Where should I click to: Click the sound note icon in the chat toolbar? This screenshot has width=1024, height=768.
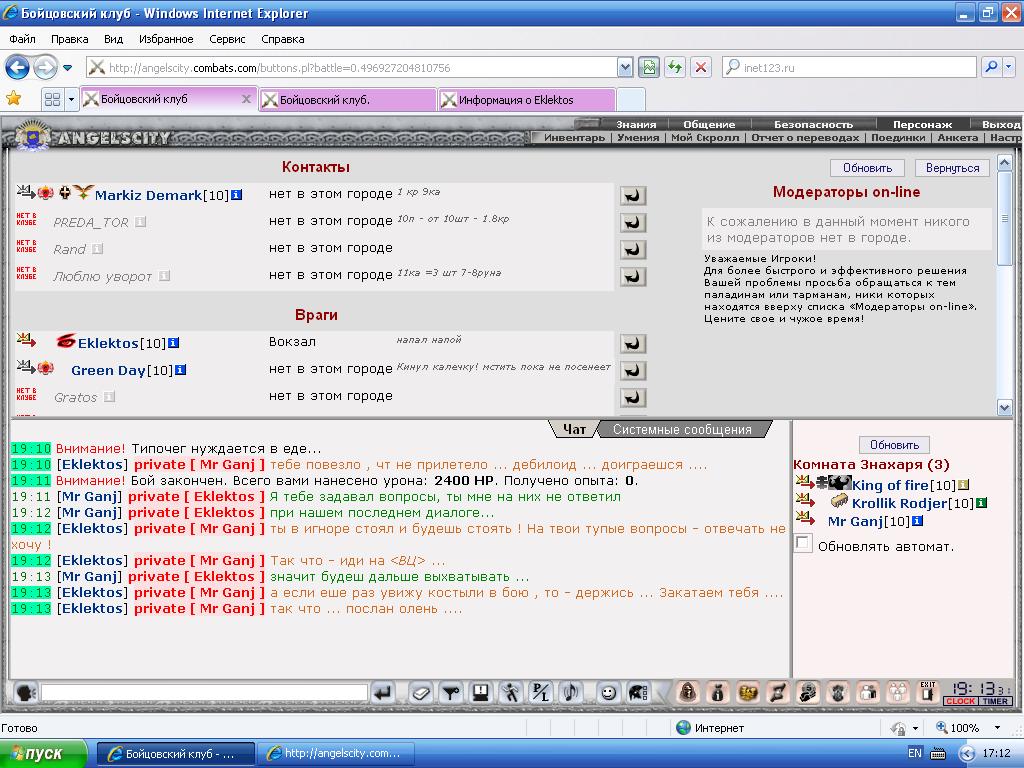(x=571, y=693)
